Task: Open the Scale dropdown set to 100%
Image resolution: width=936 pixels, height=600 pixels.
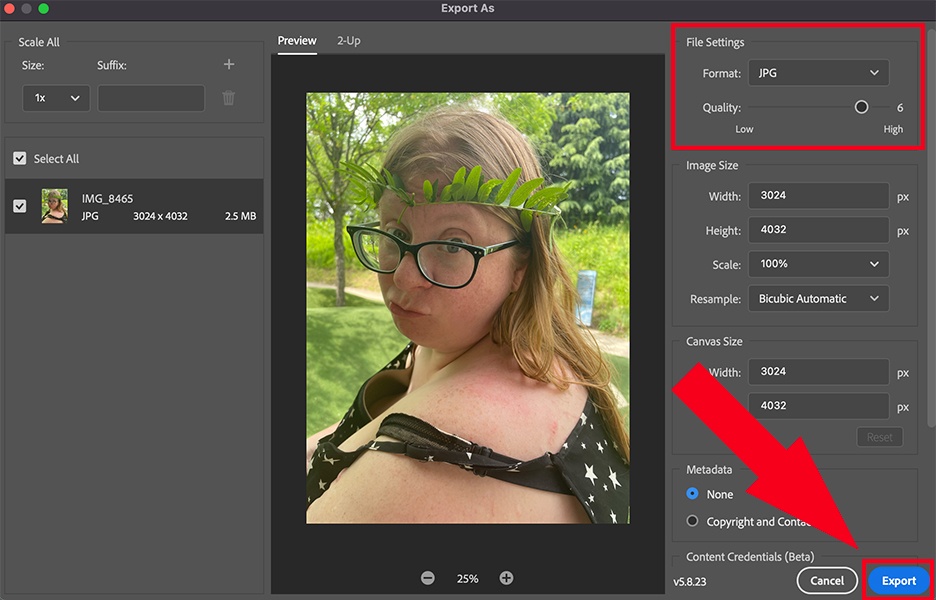Action: [818, 264]
